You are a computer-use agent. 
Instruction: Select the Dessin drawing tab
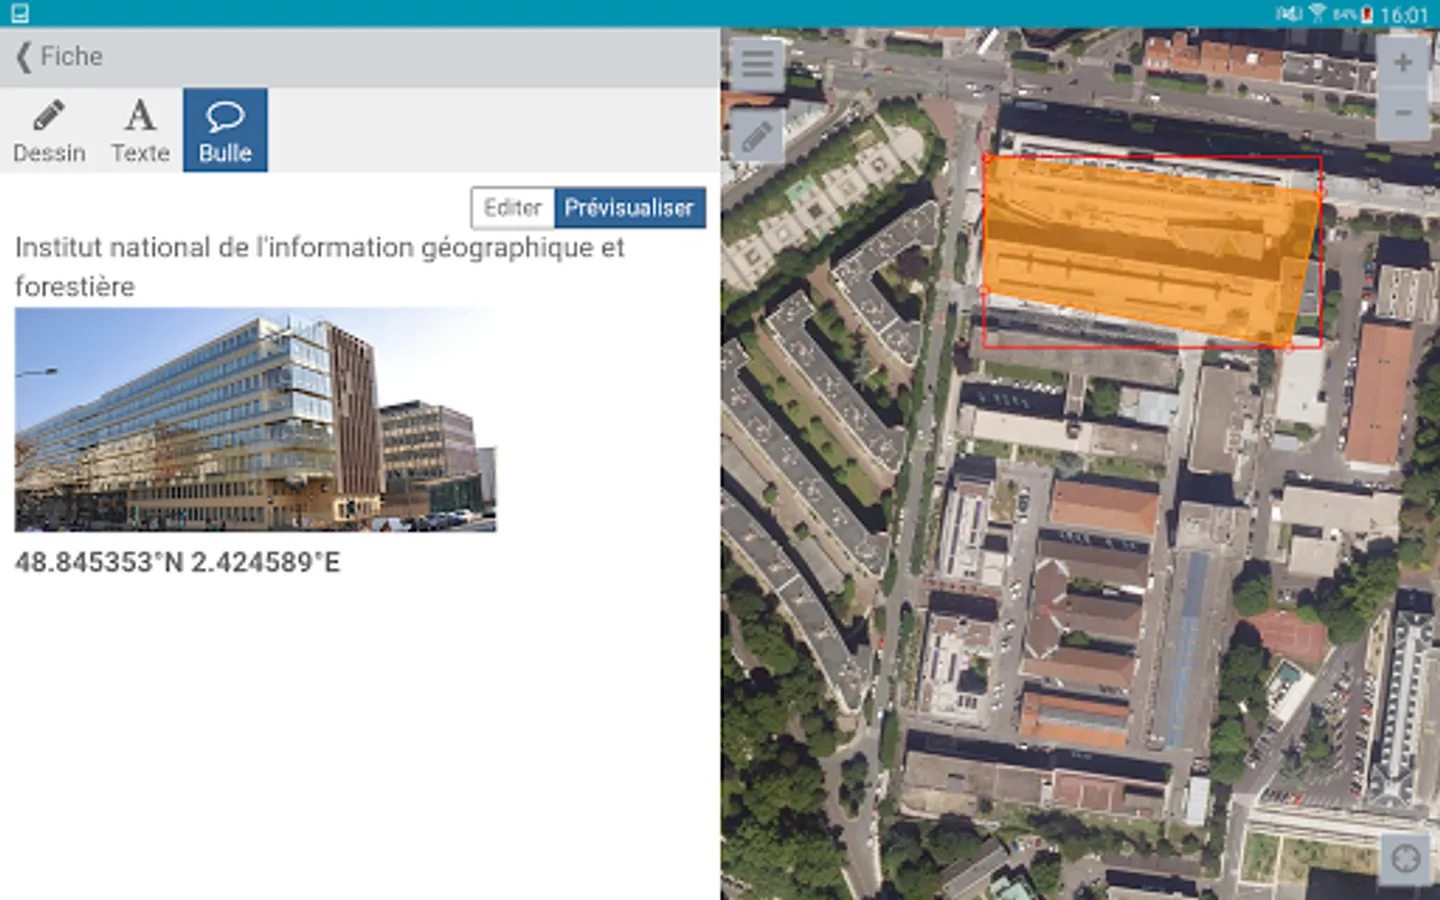pyautogui.click(x=49, y=131)
